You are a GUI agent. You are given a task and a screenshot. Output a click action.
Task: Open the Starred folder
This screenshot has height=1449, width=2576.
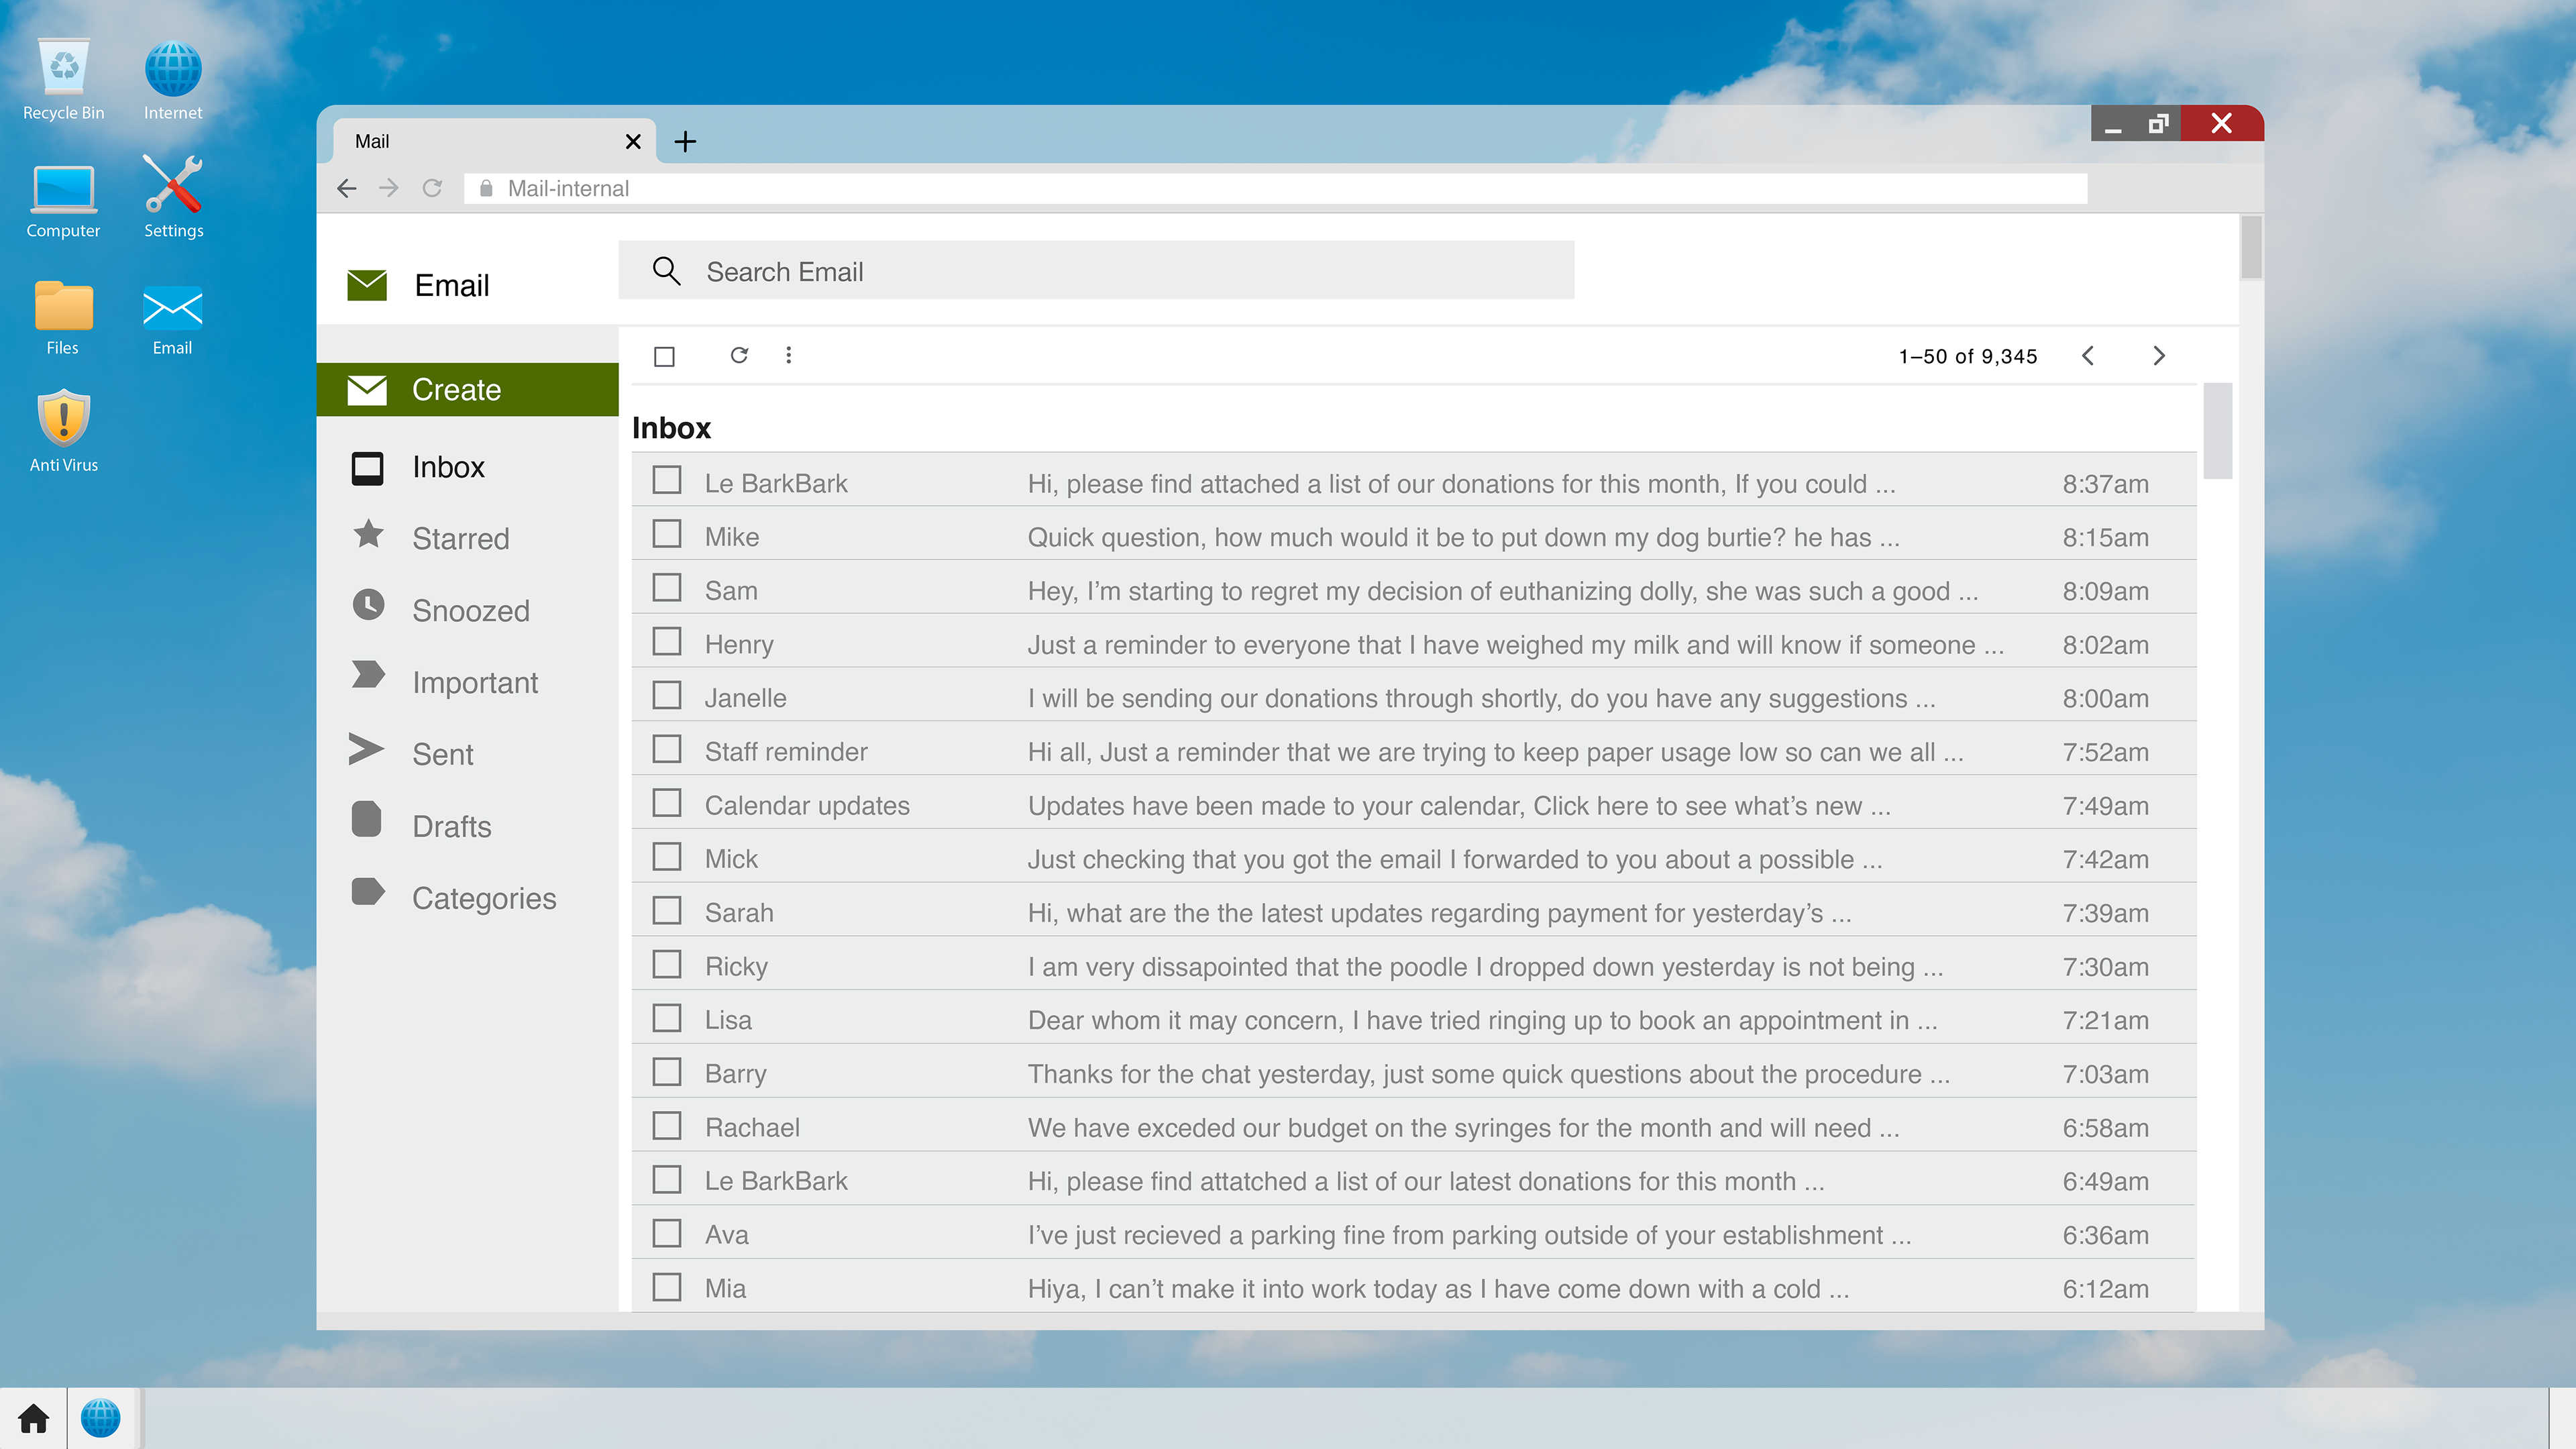[x=460, y=538]
